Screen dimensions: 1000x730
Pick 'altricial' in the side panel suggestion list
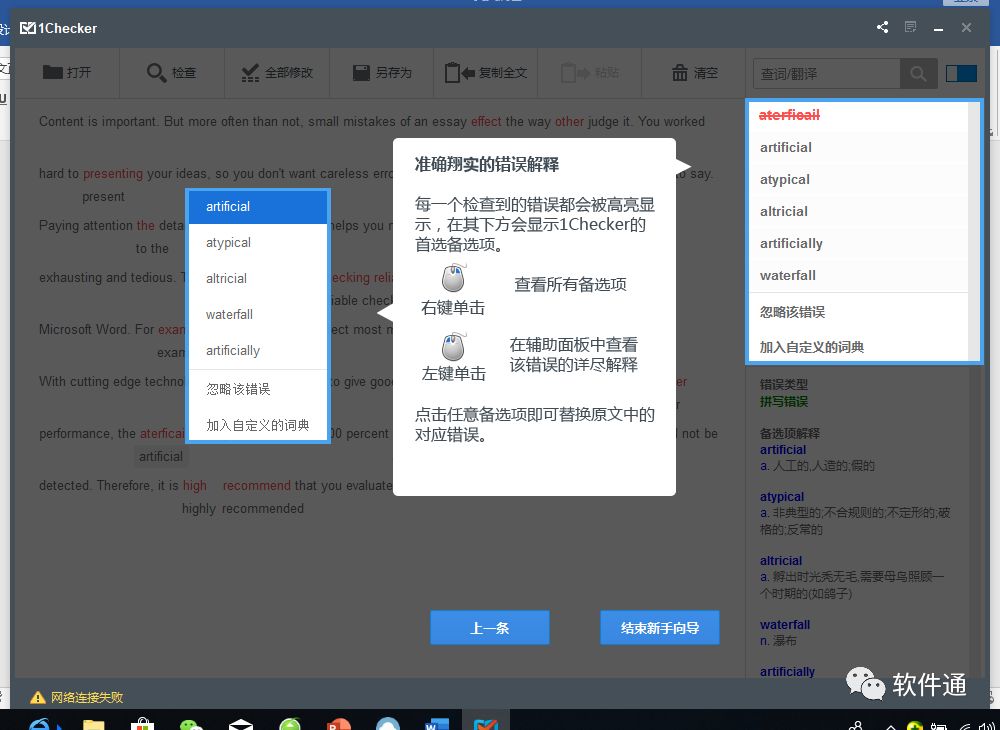click(x=858, y=211)
